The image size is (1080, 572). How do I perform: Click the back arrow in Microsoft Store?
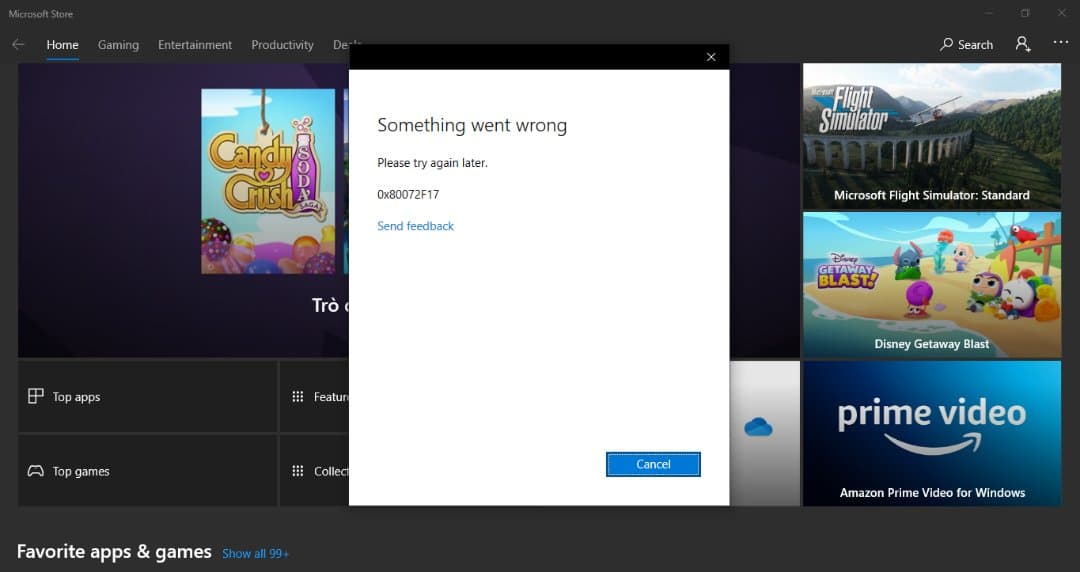[18, 44]
